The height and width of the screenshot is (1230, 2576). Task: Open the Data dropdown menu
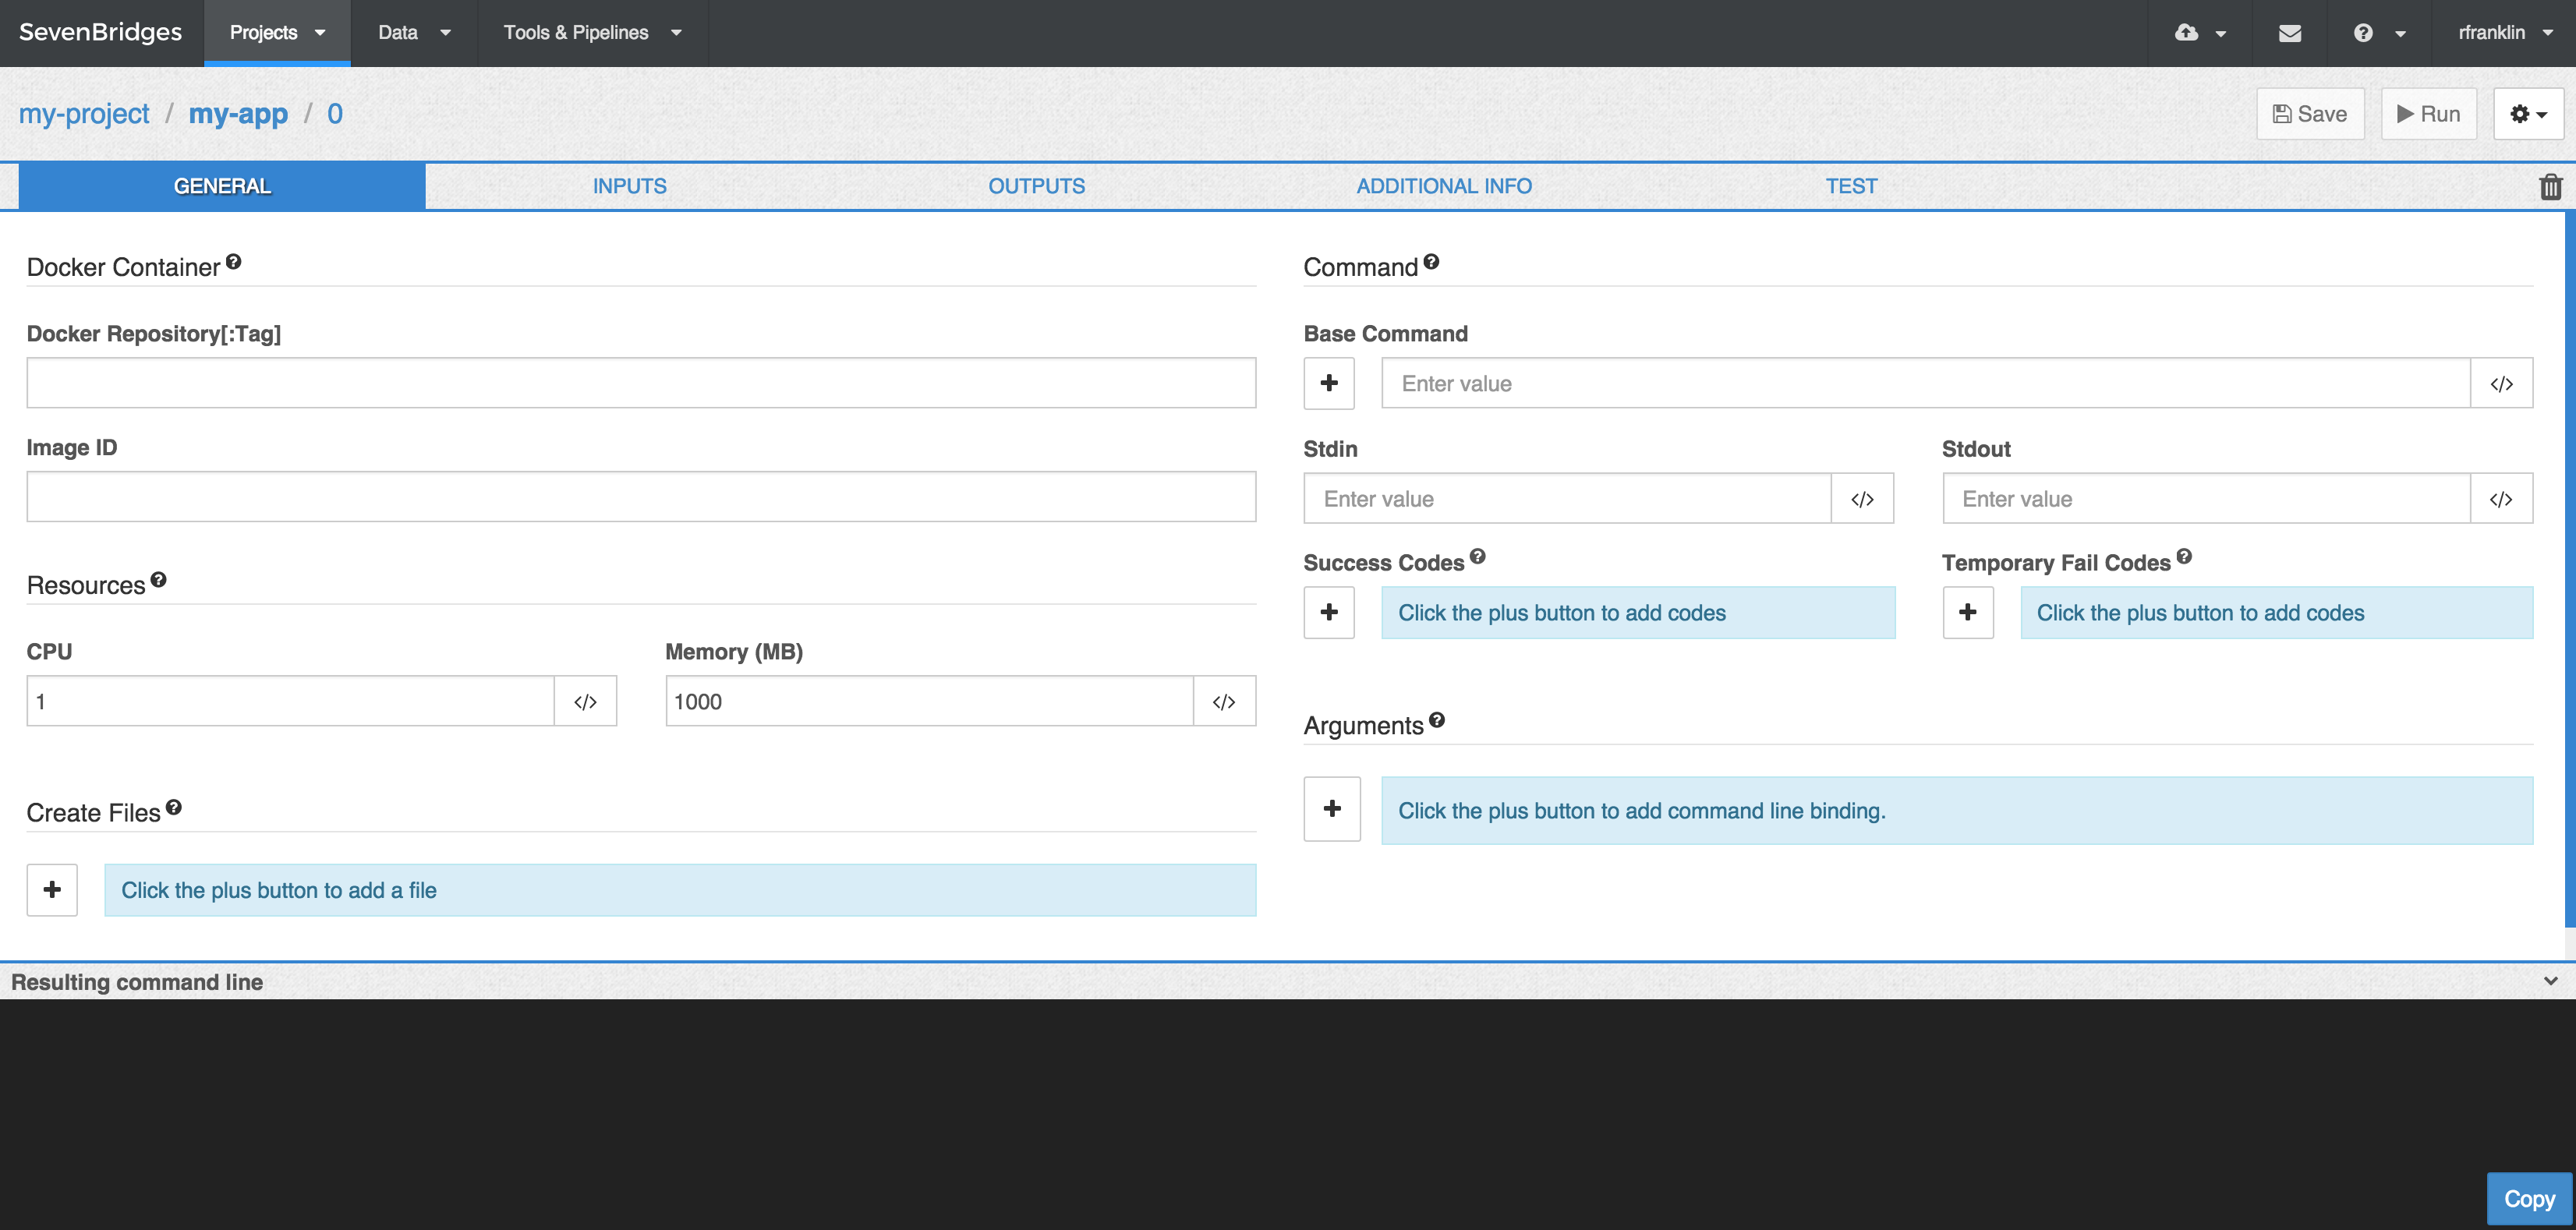coord(412,30)
